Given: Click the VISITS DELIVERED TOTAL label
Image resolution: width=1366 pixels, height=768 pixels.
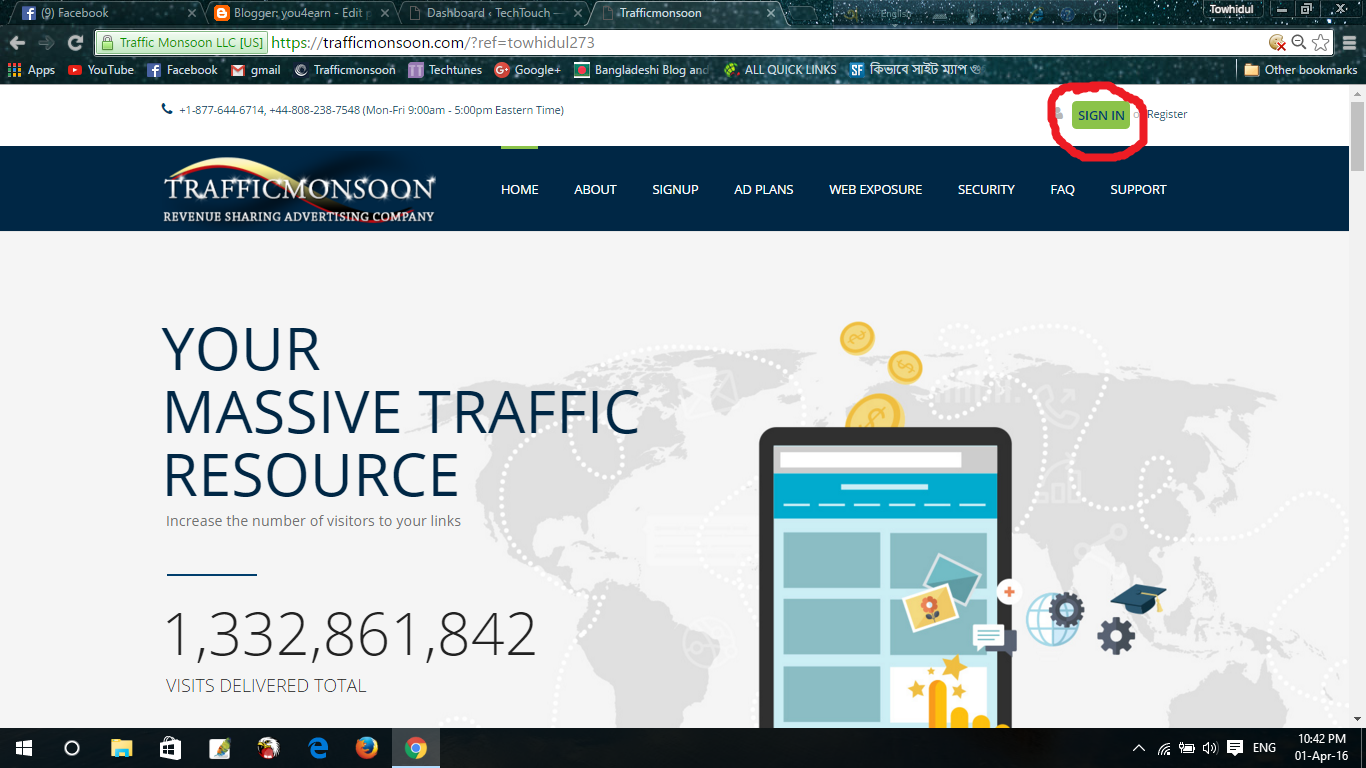Looking at the screenshot, I should pyautogui.click(x=266, y=686).
